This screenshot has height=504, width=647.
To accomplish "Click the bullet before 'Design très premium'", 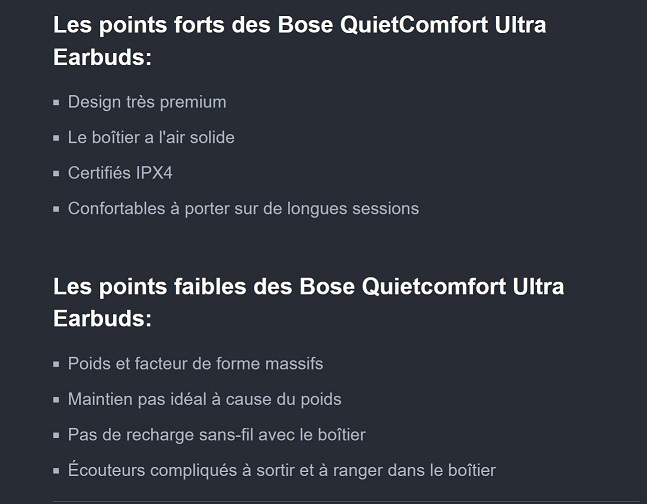I will 57,103.
